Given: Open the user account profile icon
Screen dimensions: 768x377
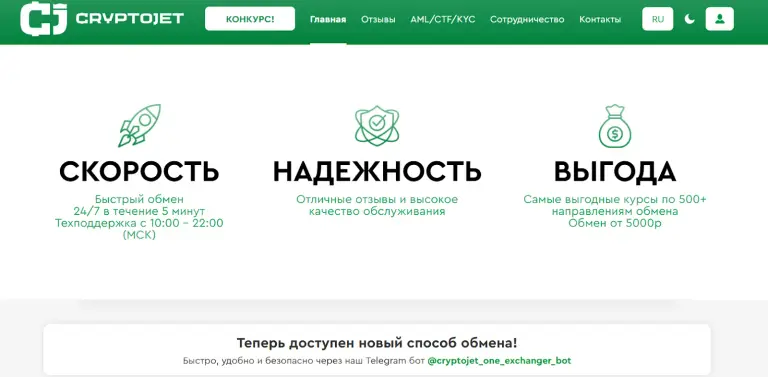Looking at the screenshot, I should [x=720, y=19].
